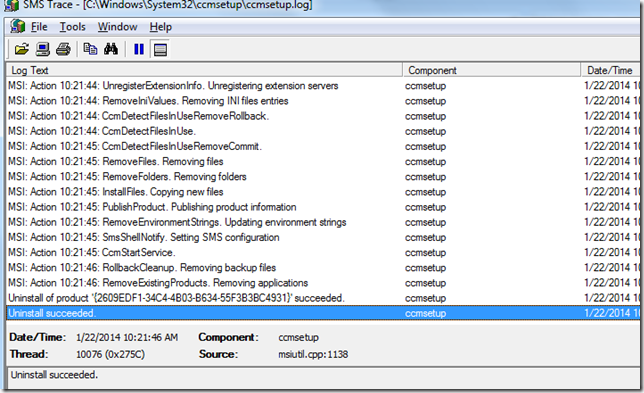
Task: Click the Log Text column header
Action: click(x=205, y=70)
